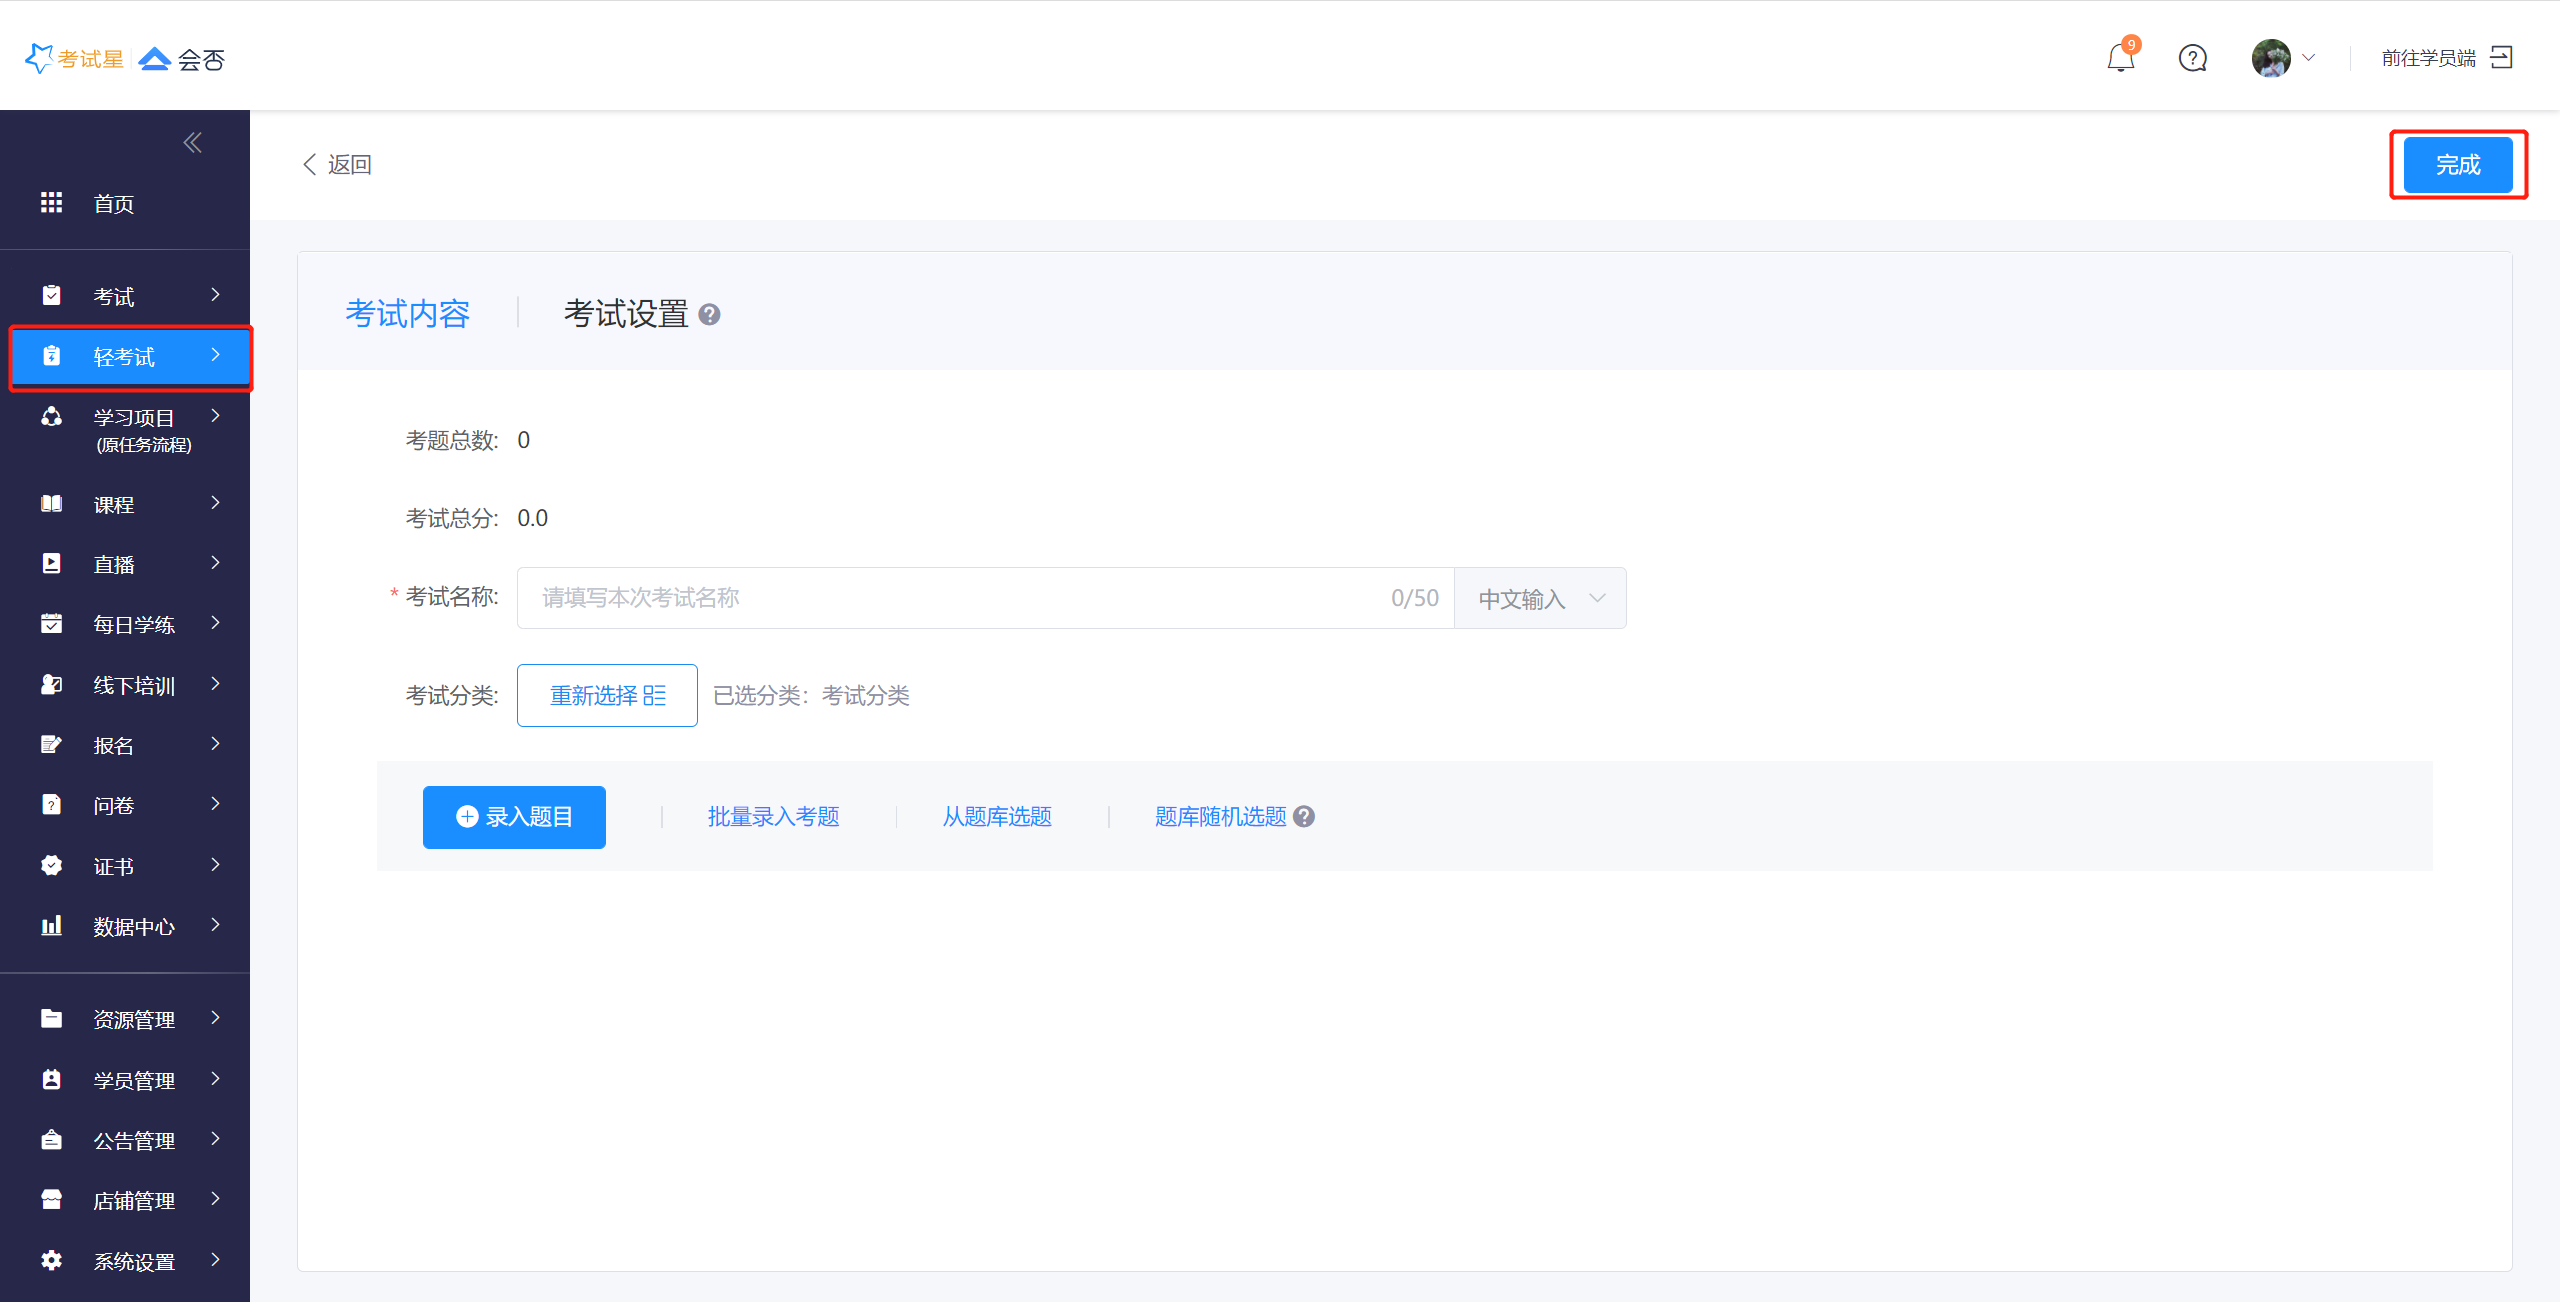Screen dimensions: 2560x1302
Task: Click the help question-mark icon in header
Action: [x=2192, y=58]
